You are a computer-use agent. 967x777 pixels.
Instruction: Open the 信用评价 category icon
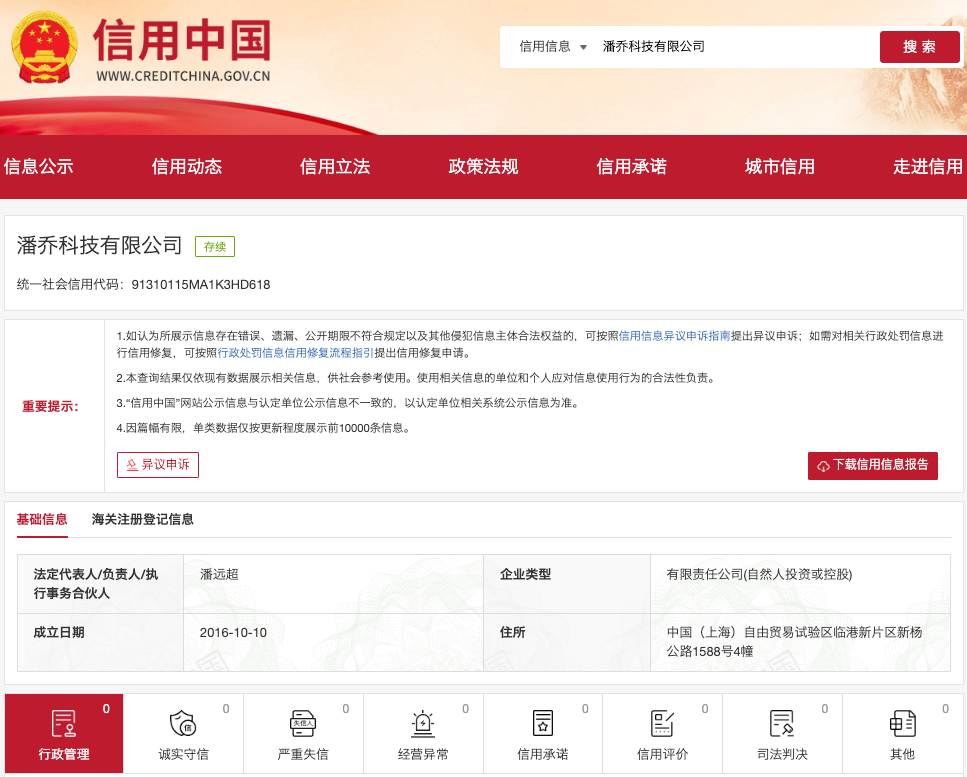pos(662,723)
